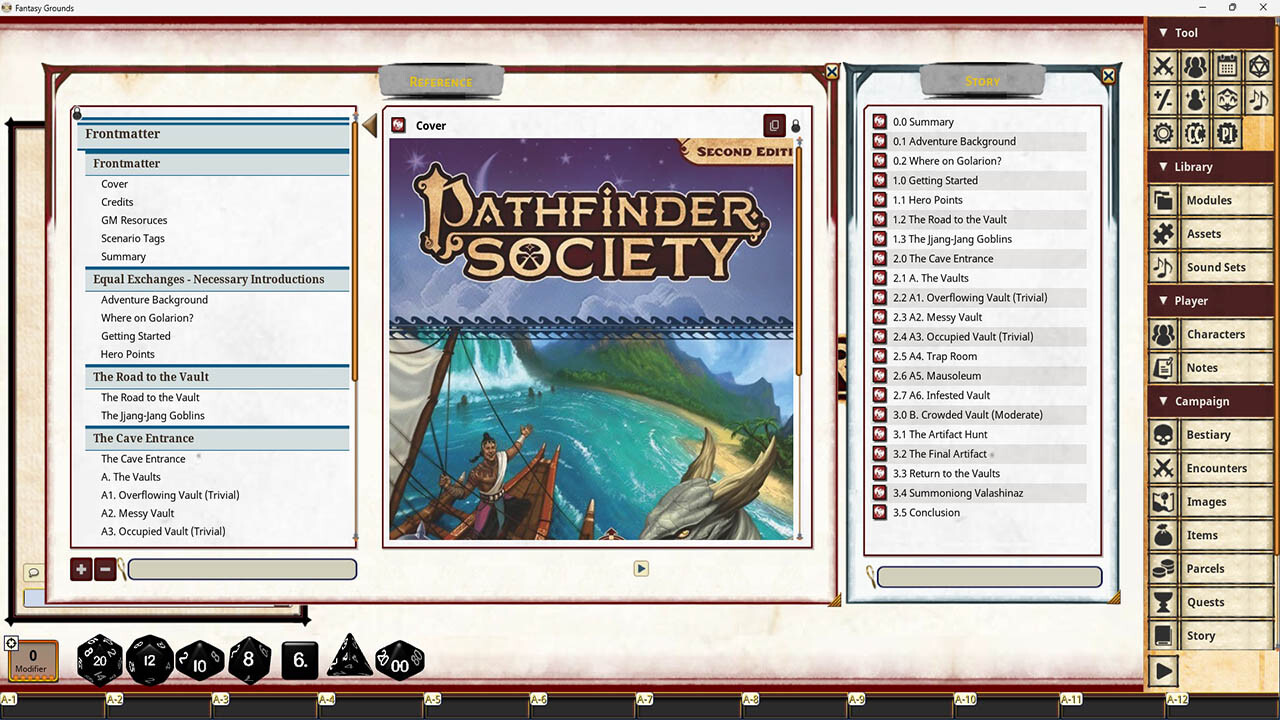Open the Modifiers tool
Viewport: 1280px width, 720px height.
click(x=1163, y=99)
